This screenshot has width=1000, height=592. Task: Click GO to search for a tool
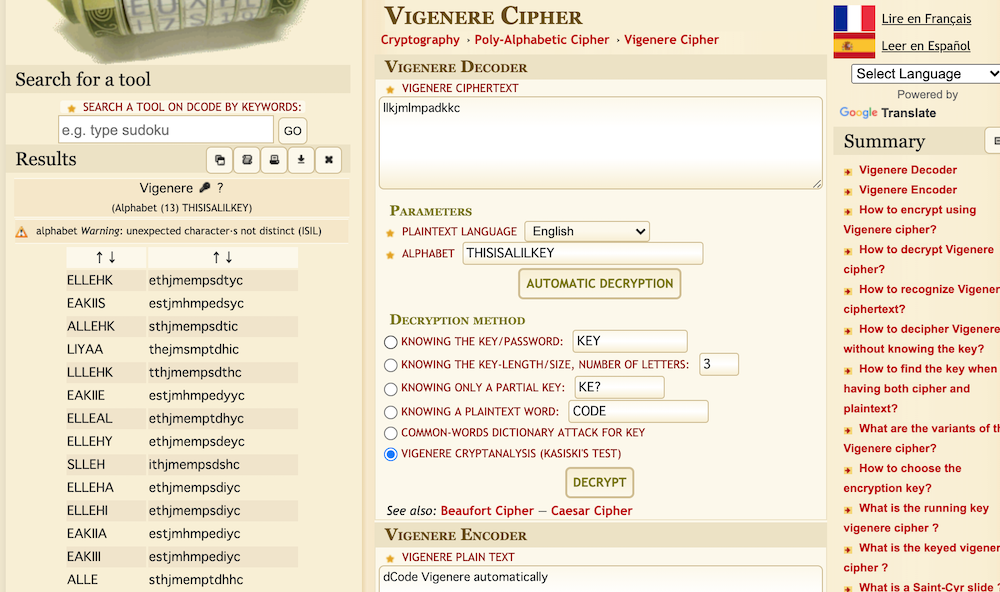click(293, 131)
